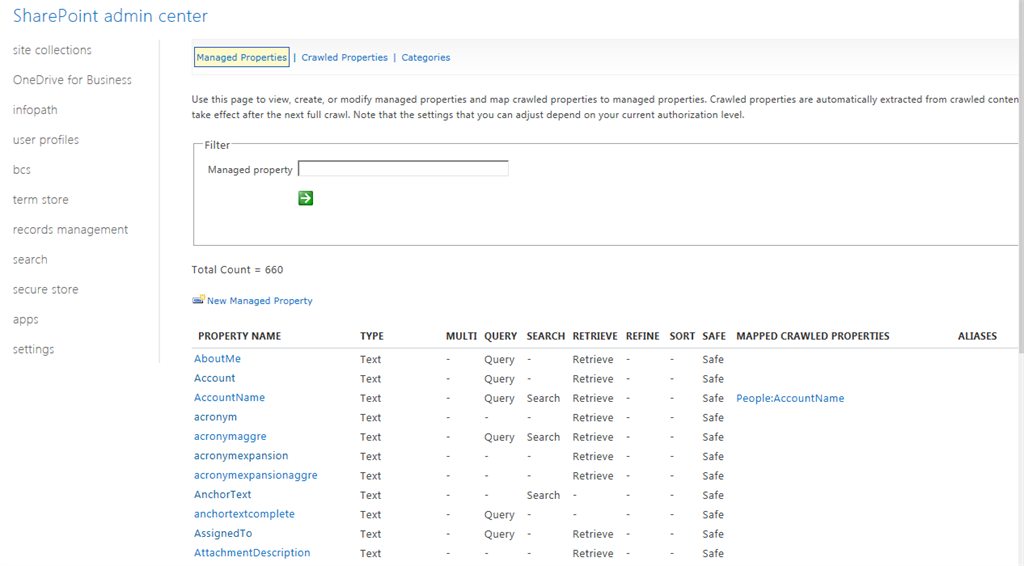Open the AttachmentDescription property
This screenshot has width=1024, height=566.
tap(252, 553)
